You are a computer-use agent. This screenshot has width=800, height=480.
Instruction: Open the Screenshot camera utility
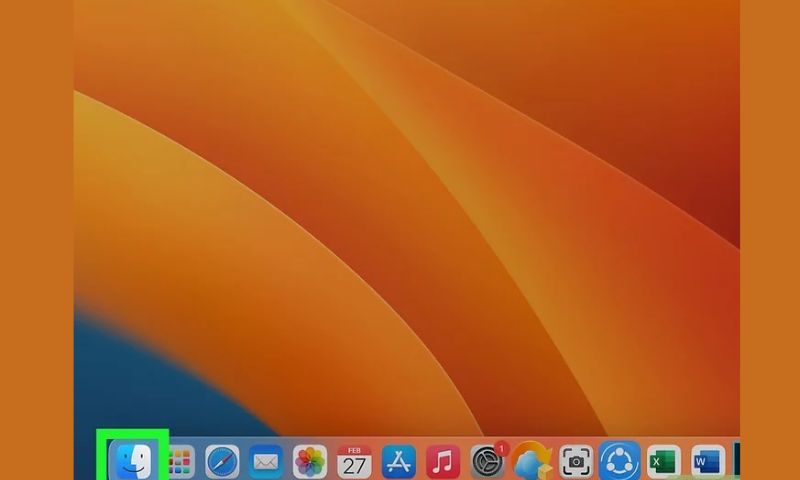[575, 462]
